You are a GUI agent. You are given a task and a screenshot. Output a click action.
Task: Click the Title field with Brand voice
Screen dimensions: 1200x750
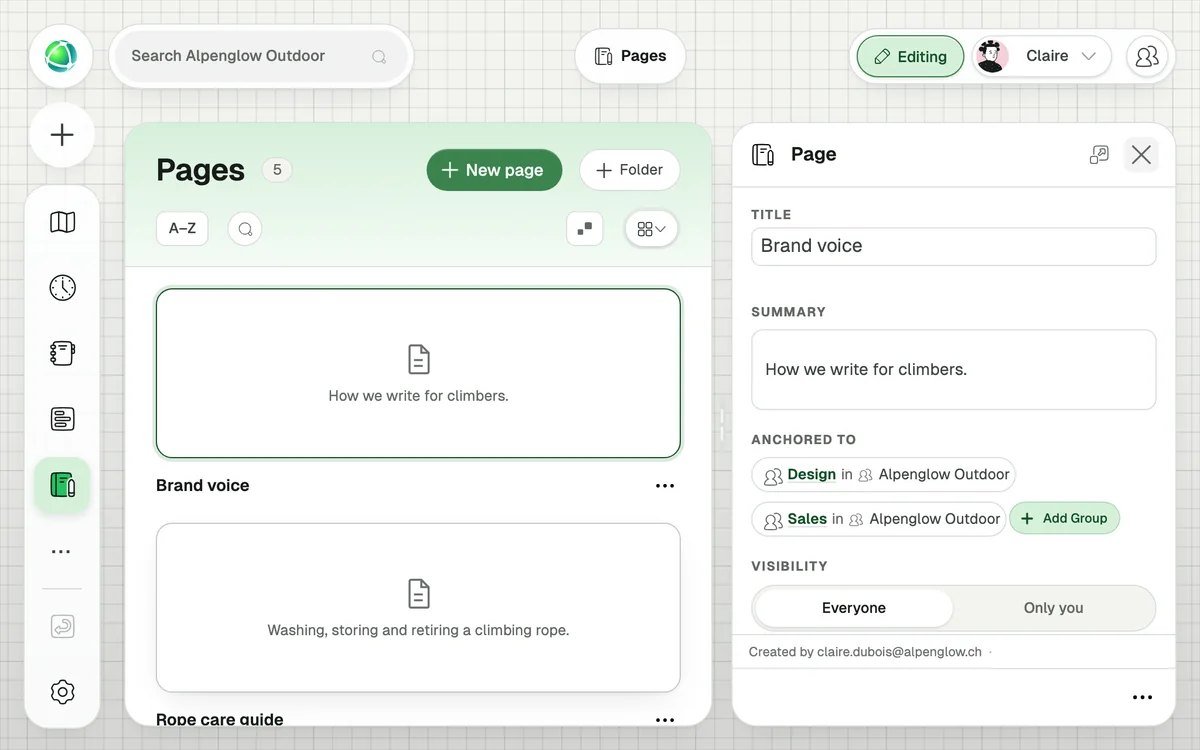(953, 246)
